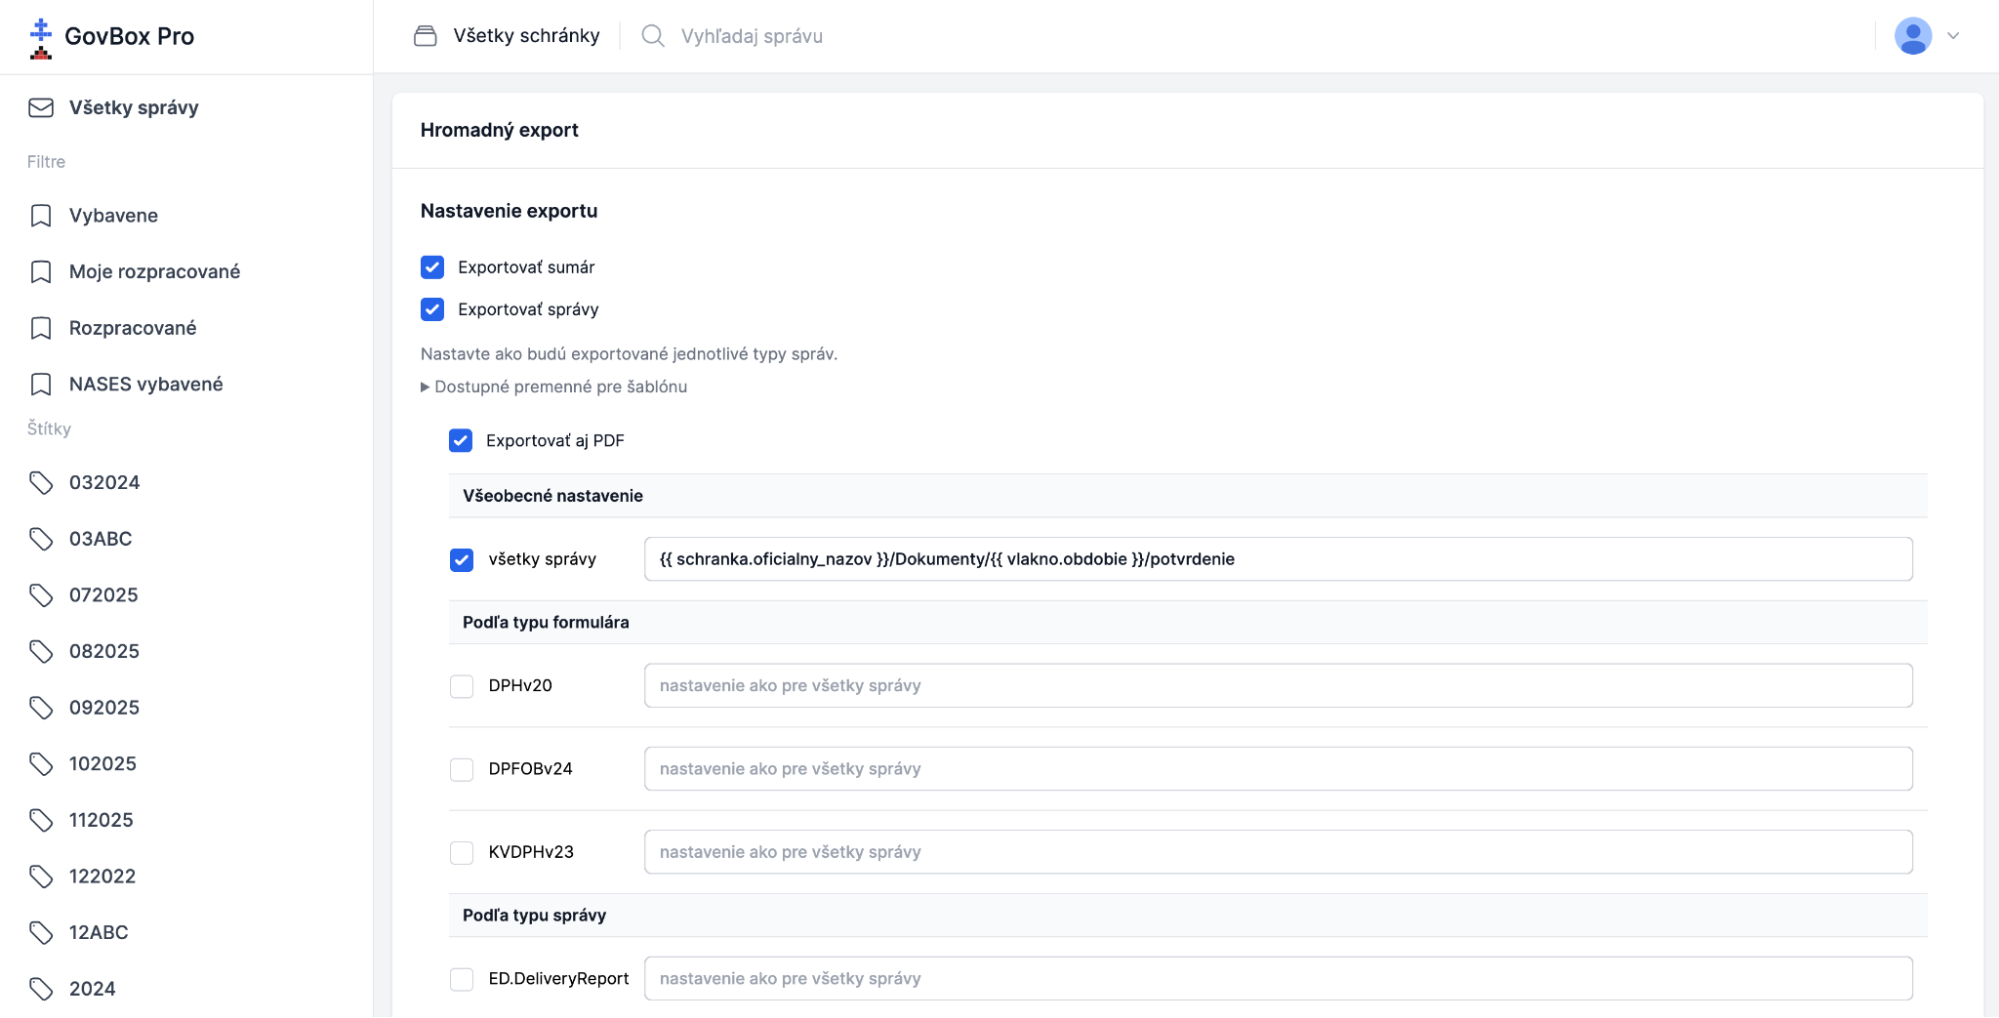1999x1018 pixels.
Task: Click the všetky správy template path field
Action: [x=1277, y=559]
